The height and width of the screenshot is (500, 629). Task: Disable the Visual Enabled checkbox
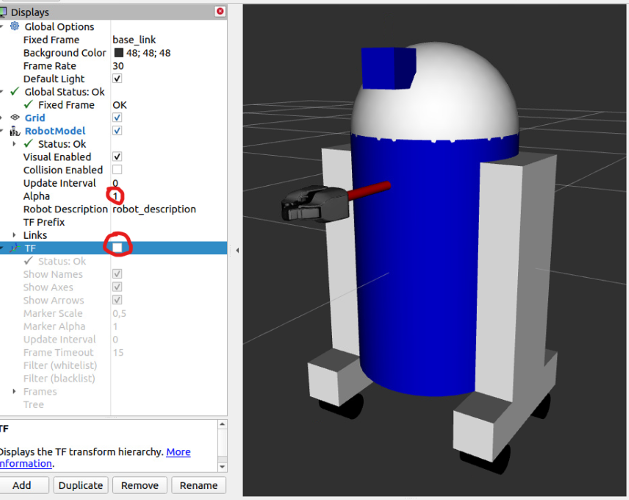[117, 157]
